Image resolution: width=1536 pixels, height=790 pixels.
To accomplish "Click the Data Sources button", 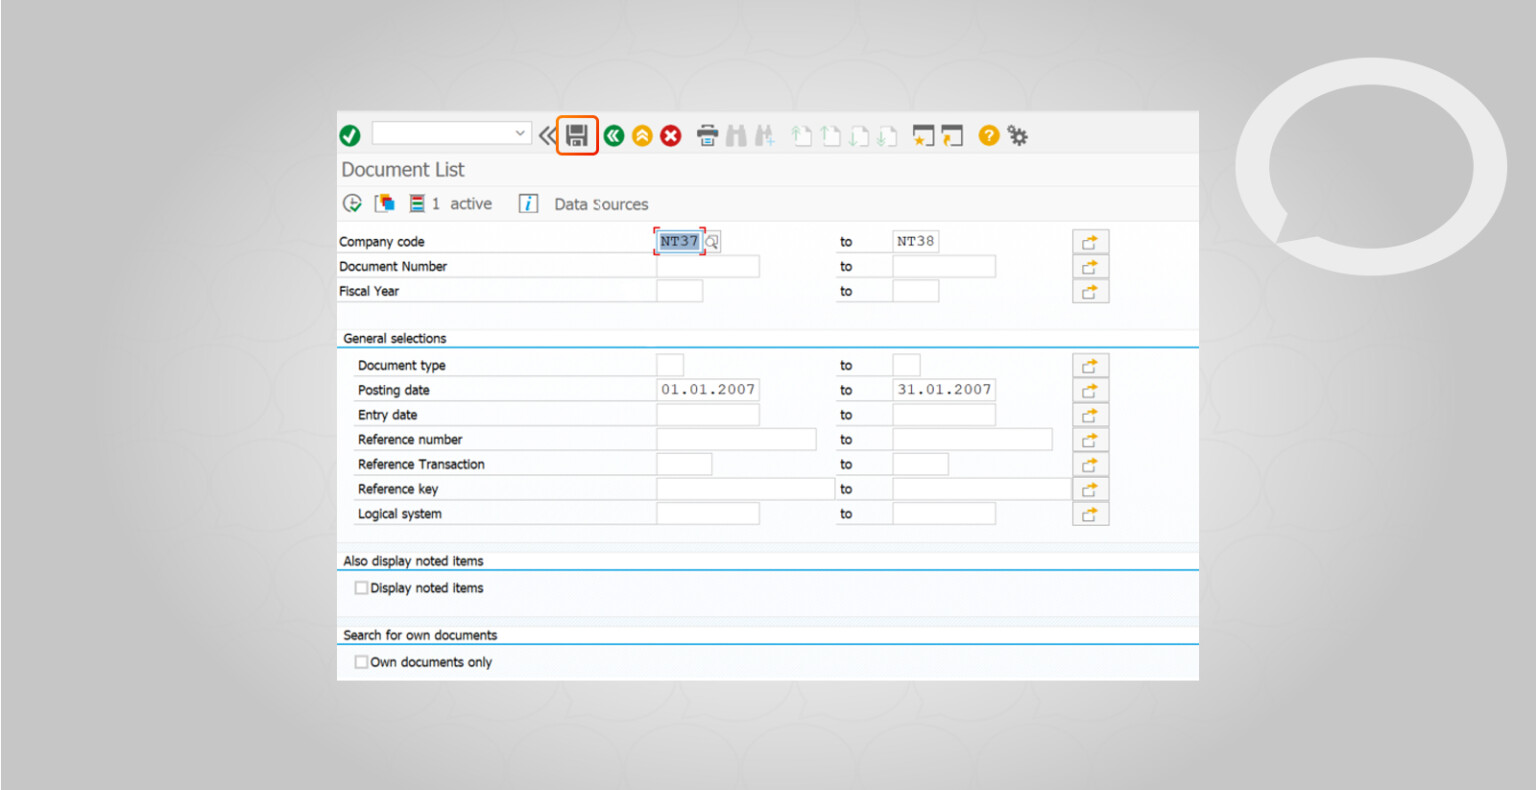I will pos(601,204).
